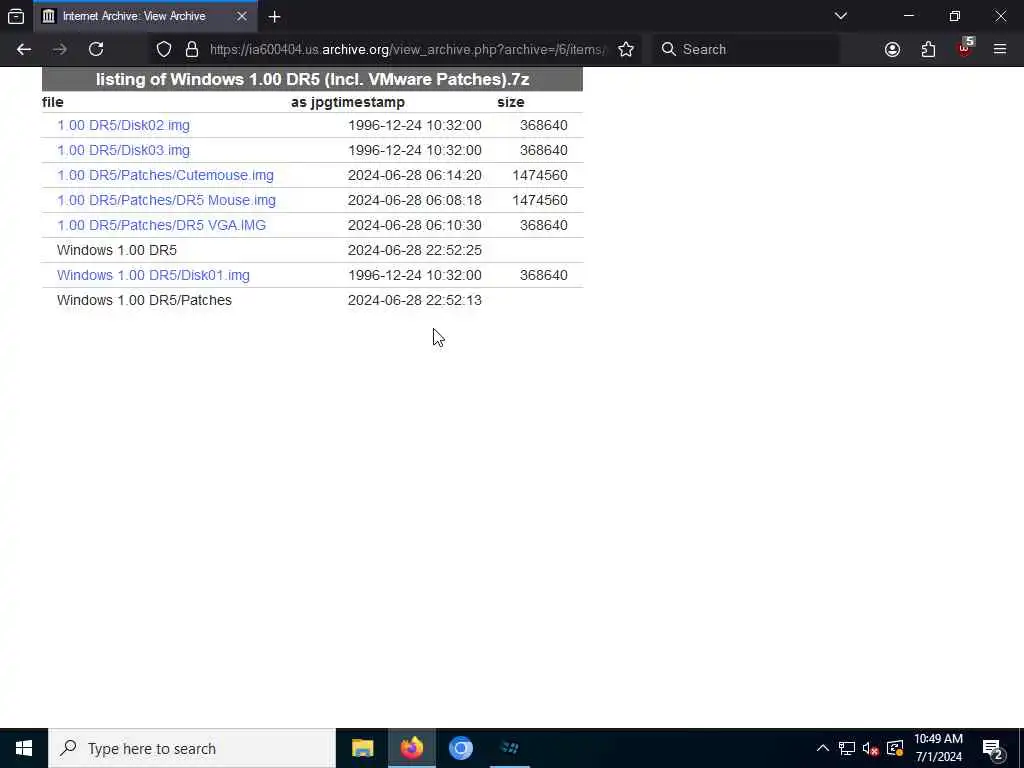Open the notification center with 2 alerts
This screenshot has width=1024, height=768.
tap(993, 748)
